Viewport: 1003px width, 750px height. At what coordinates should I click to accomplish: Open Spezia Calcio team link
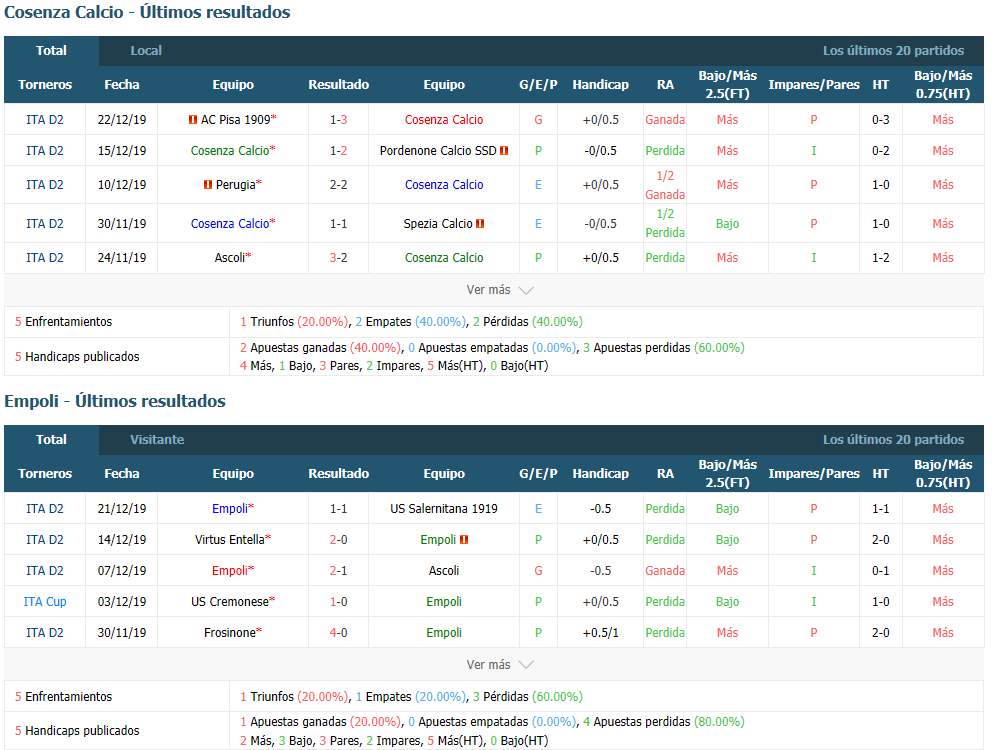pos(438,224)
